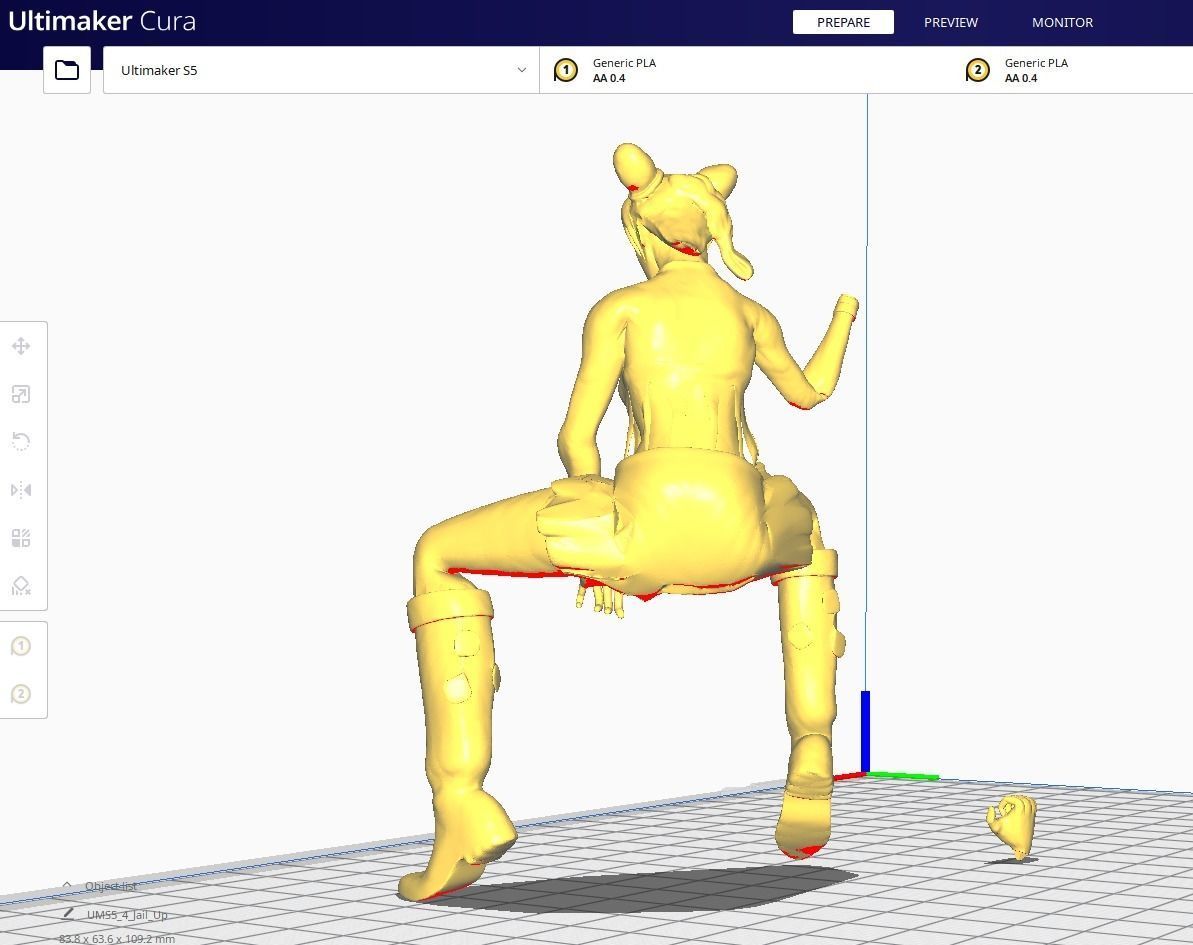Select the small hand model
Viewport: 1193px width, 945px height.
coord(1012,826)
